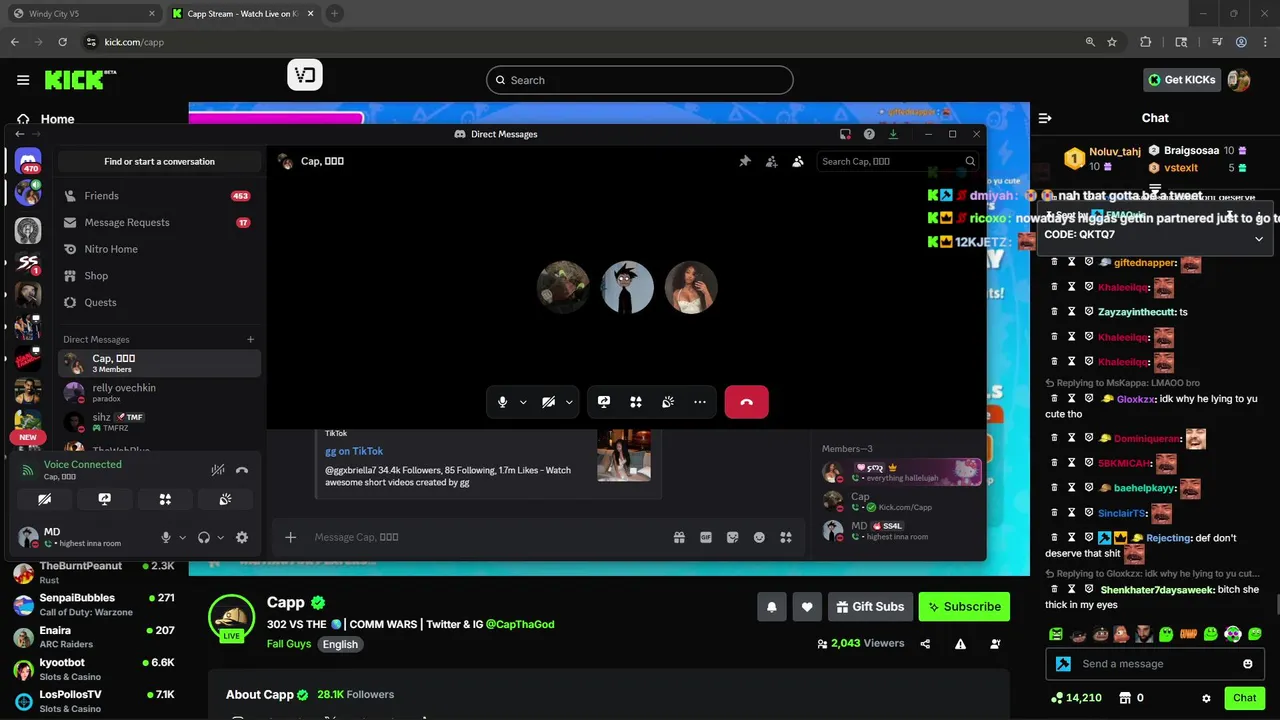The image size is (1280, 720).
Task: Open Discord direct messages home icon
Action: 28,161
